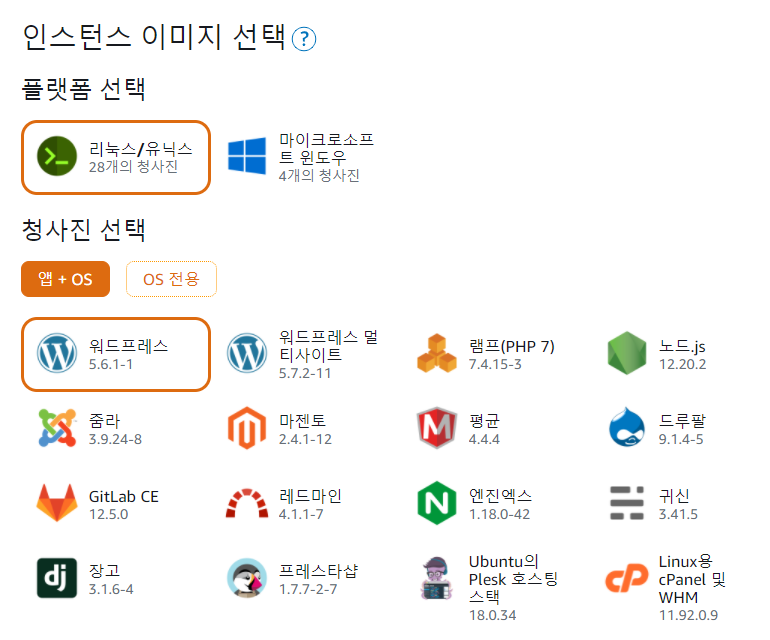Switch to the 앱 + OS tab

point(65,279)
